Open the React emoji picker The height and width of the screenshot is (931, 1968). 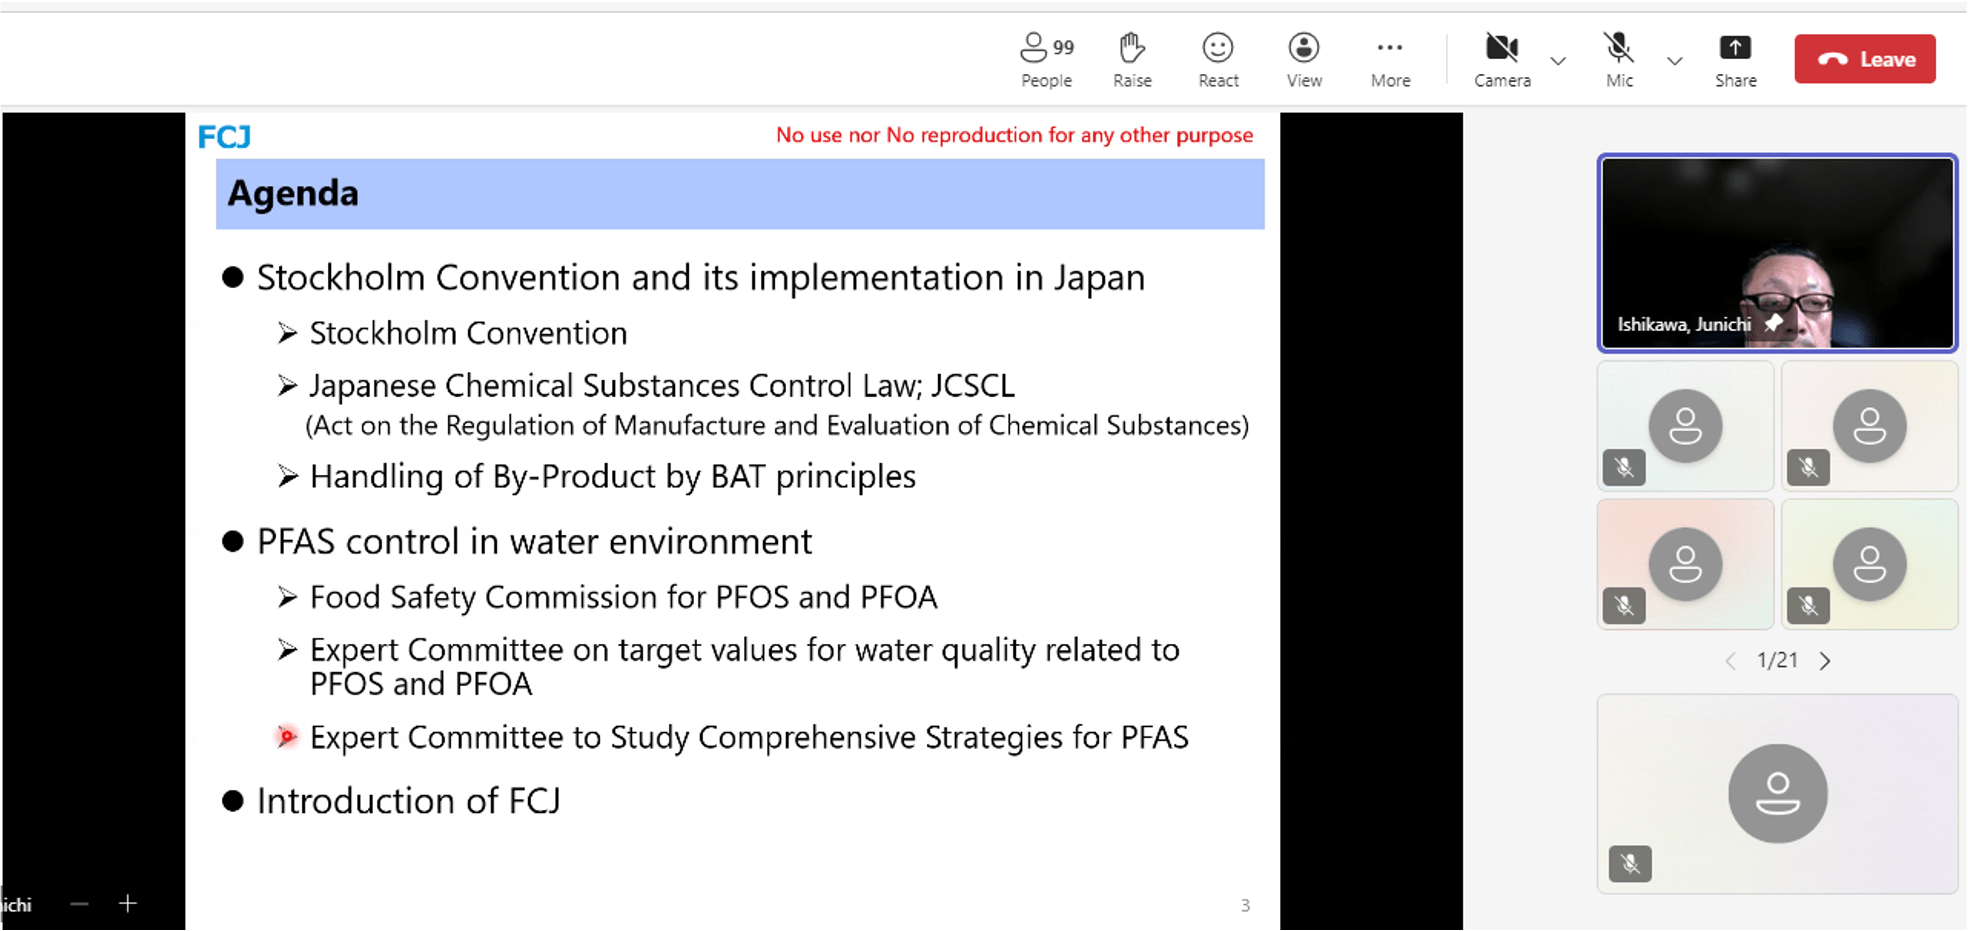click(1218, 59)
